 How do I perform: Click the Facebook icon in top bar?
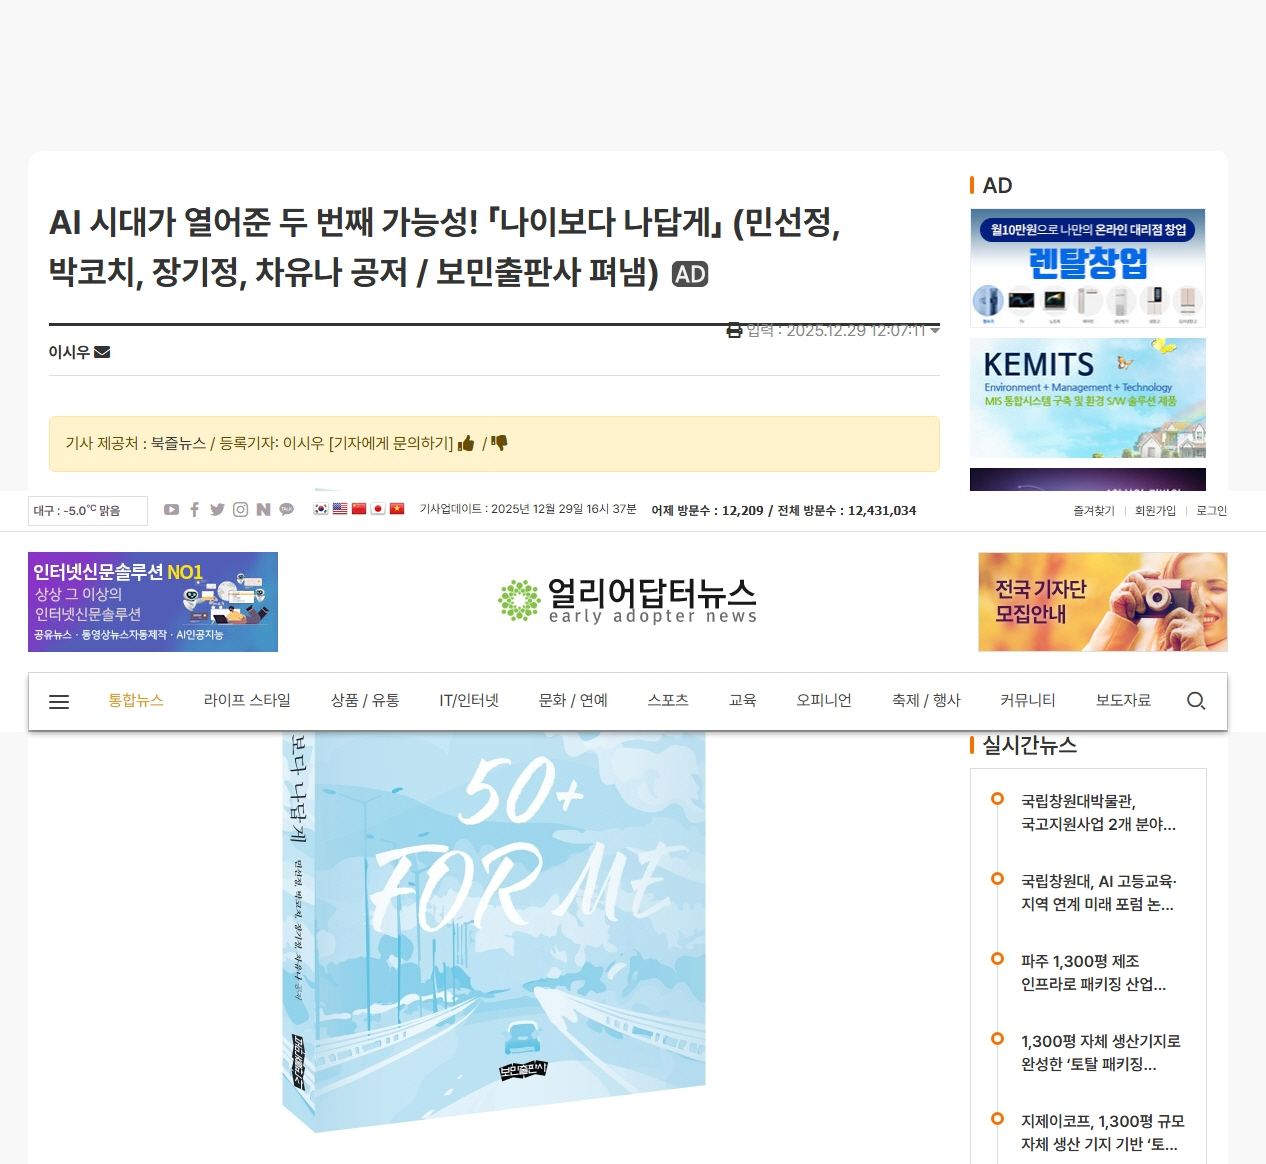194,509
